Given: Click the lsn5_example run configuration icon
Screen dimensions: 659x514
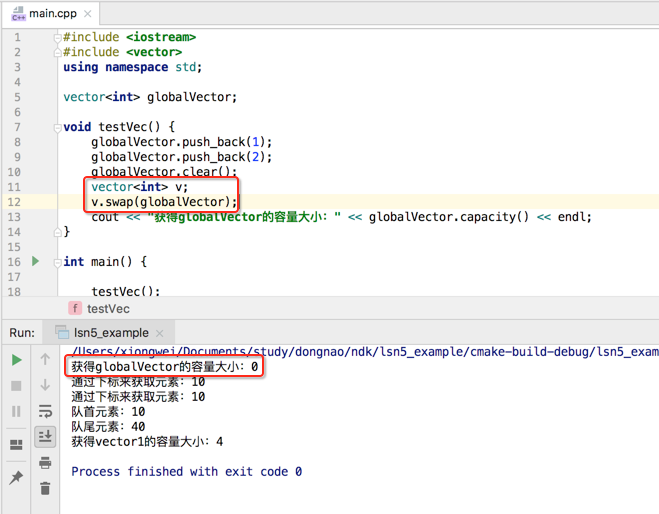Looking at the screenshot, I should 62,332.
